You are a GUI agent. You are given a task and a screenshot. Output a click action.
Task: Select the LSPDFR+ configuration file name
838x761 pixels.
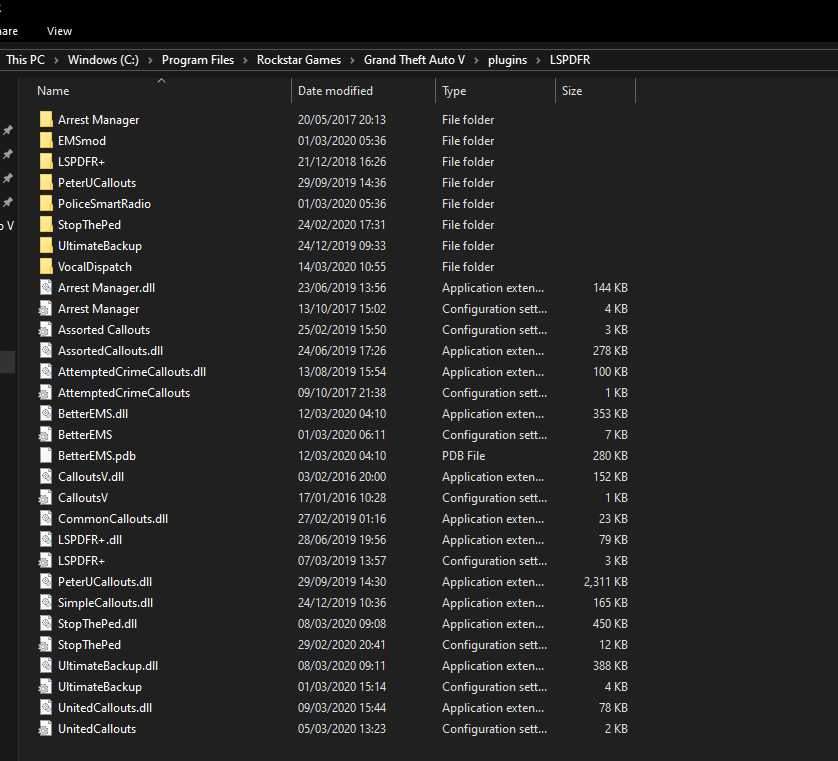[x=81, y=561]
